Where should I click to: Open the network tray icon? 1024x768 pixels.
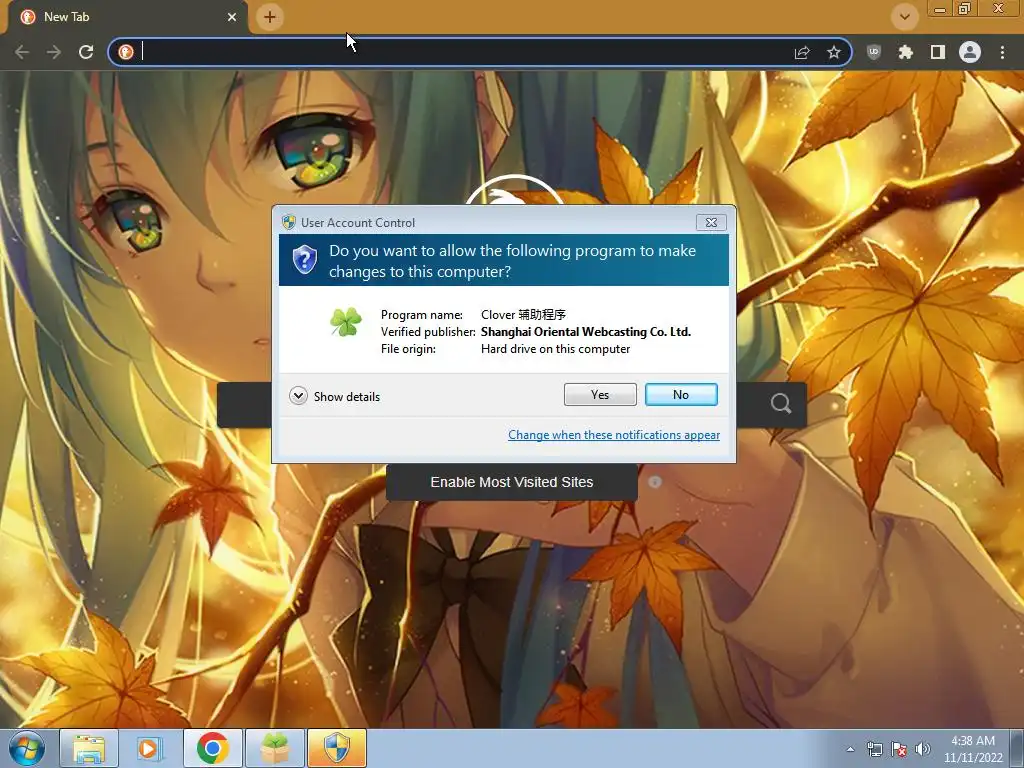click(874, 749)
